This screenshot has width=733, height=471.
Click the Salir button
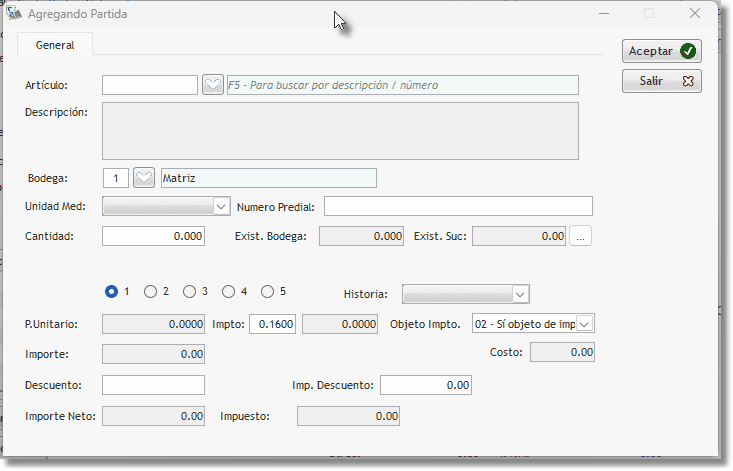(x=661, y=81)
